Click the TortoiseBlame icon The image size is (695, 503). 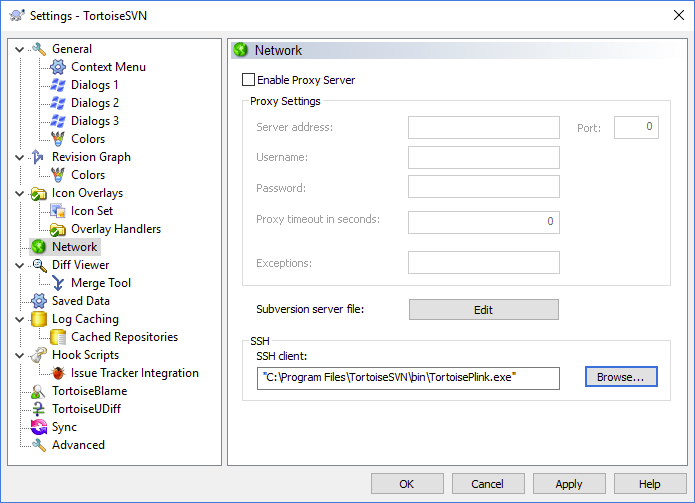click(x=39, y=391)
